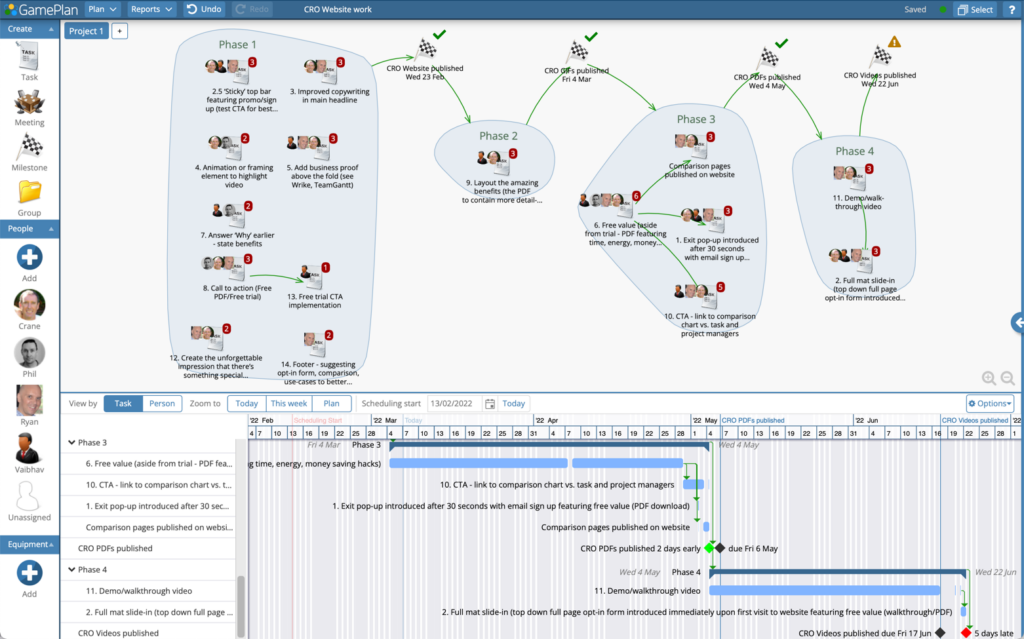Click the zoom in magnifier icon

tap(989, 378)
